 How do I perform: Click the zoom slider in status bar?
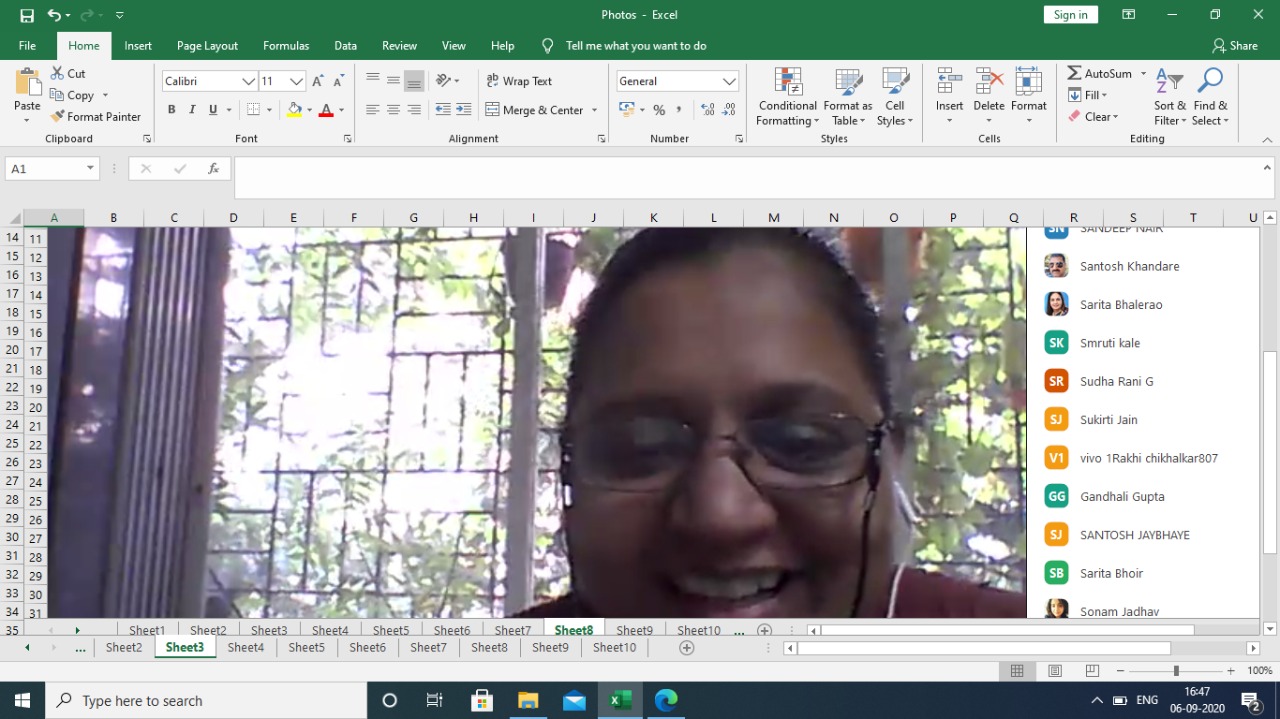[1176, 671]
